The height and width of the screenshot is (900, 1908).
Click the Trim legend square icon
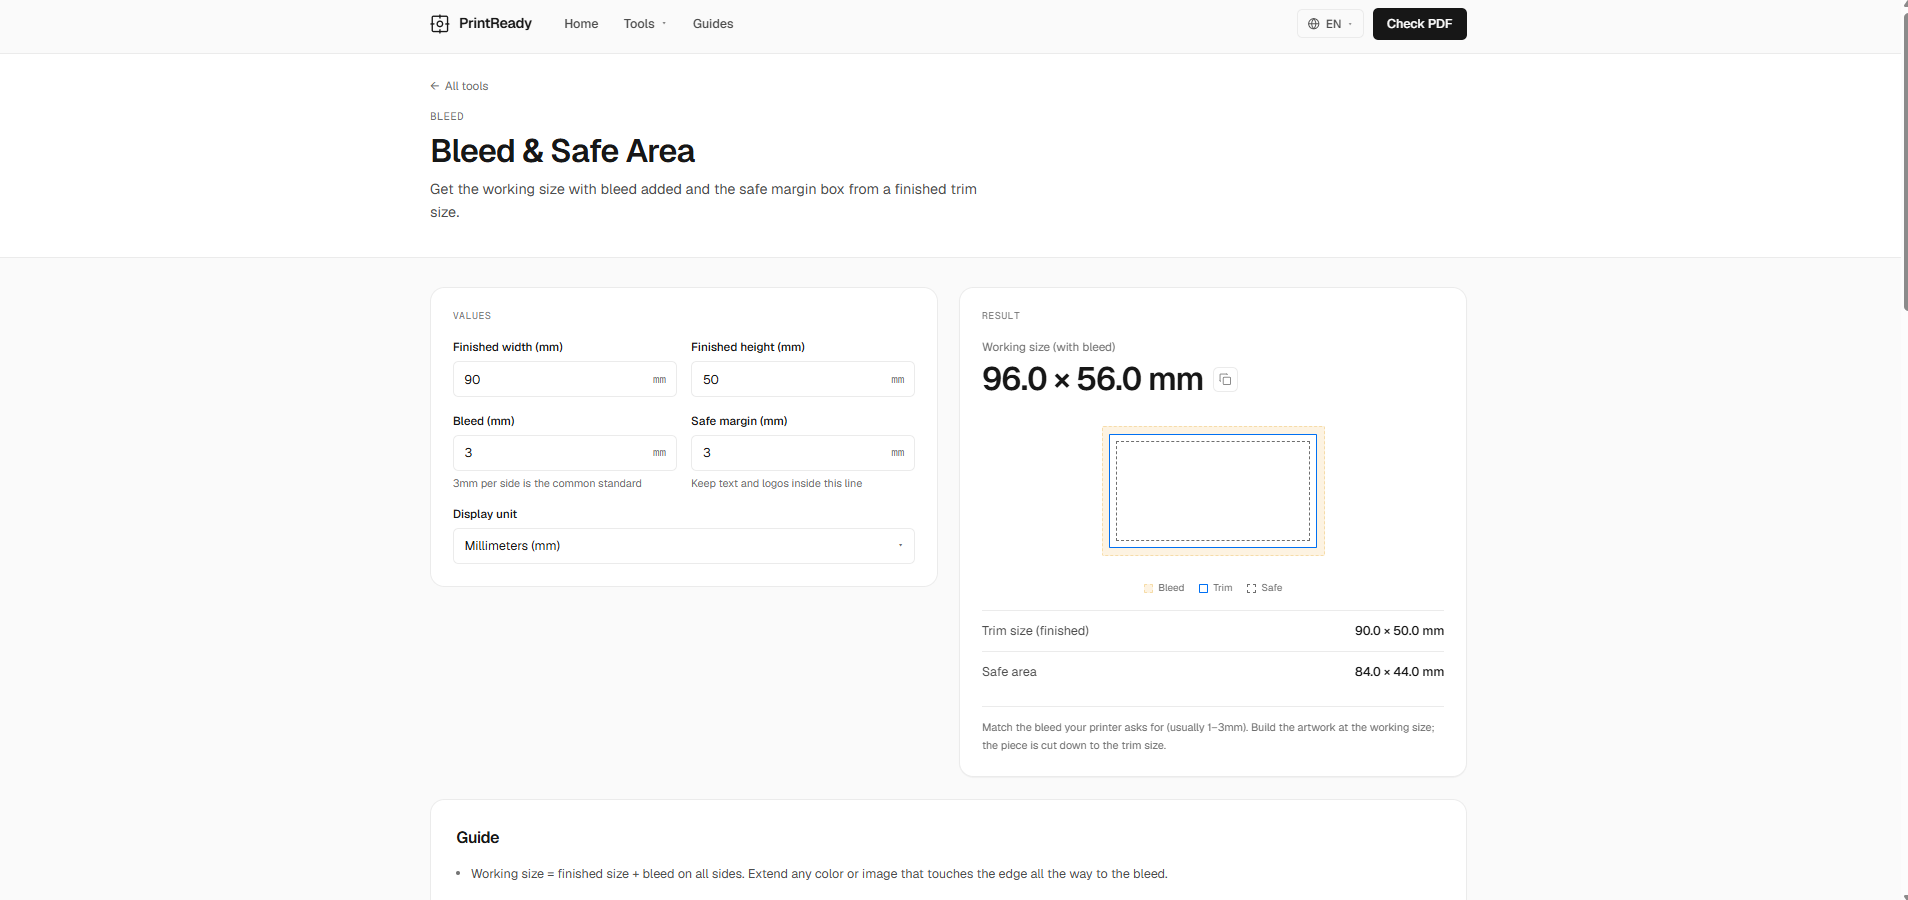click(1203, 588)
